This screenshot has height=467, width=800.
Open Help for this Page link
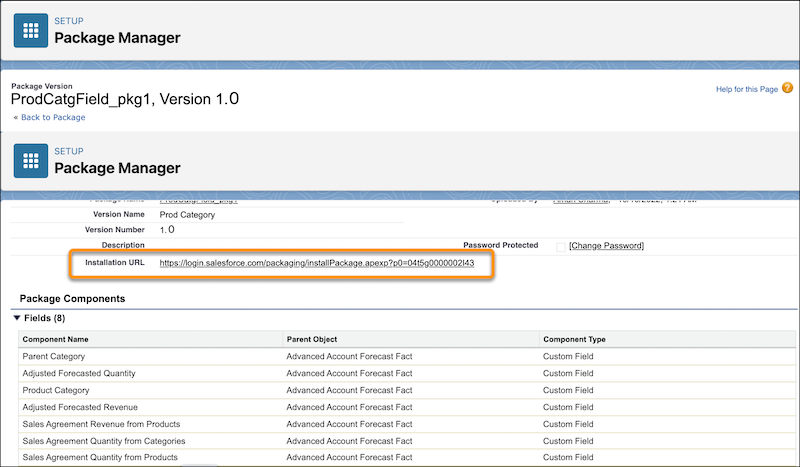(x=746, y=89)
